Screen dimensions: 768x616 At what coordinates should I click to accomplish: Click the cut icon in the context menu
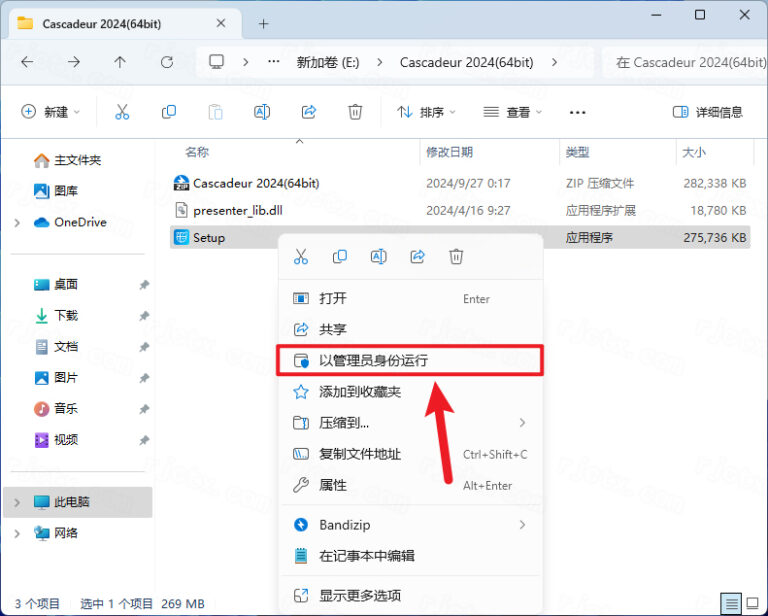301,257
